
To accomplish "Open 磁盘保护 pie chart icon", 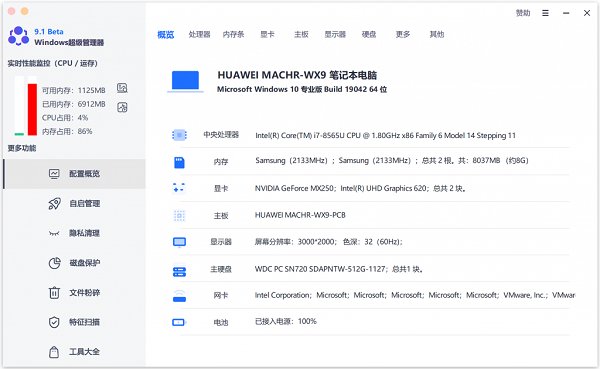I will (54, 263).
